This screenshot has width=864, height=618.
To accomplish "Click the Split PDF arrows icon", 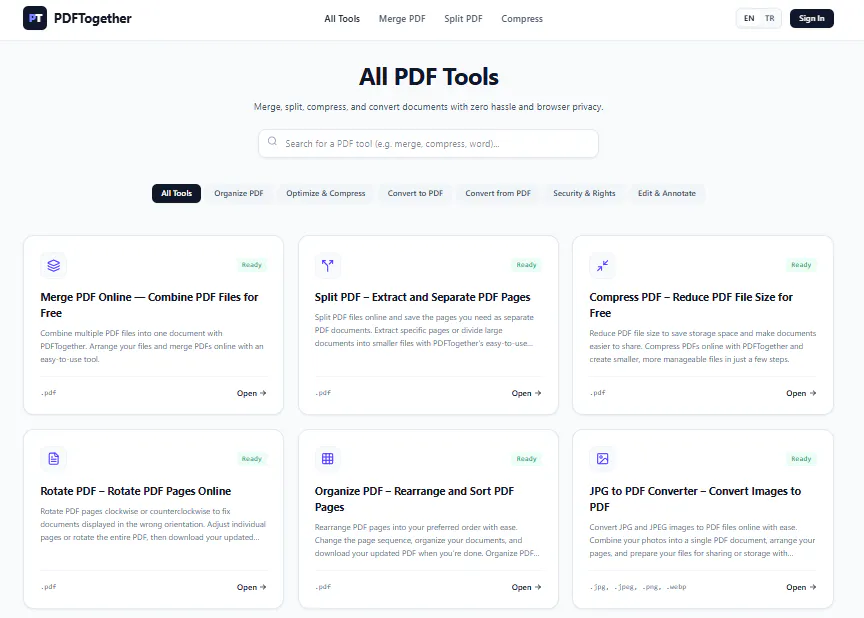I will click(328, 265).
